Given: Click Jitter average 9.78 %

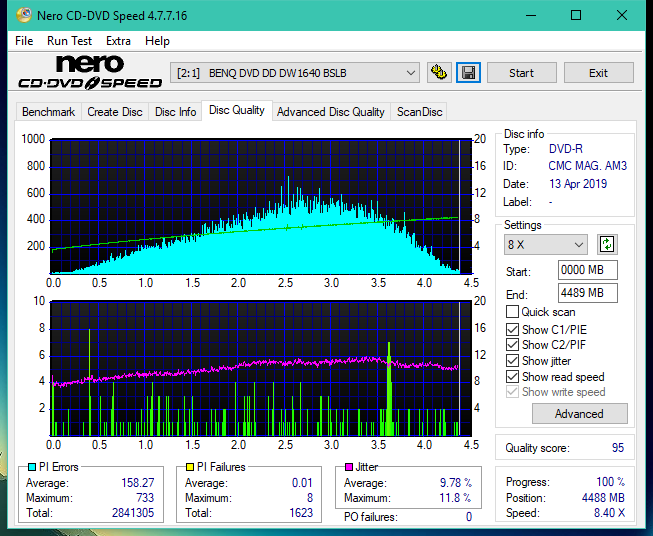Looking at the screenshot, I should point(456,483).
